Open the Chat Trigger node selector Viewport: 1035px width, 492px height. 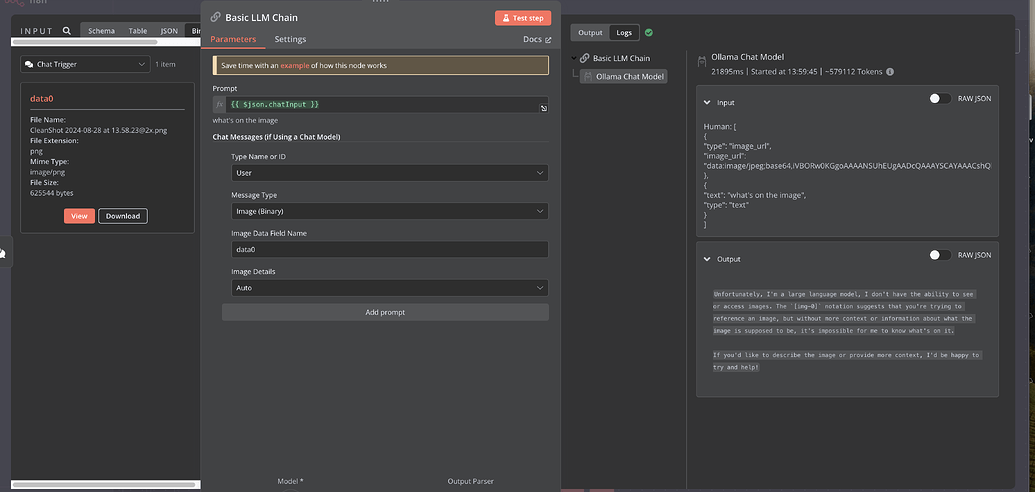(85, 64)
